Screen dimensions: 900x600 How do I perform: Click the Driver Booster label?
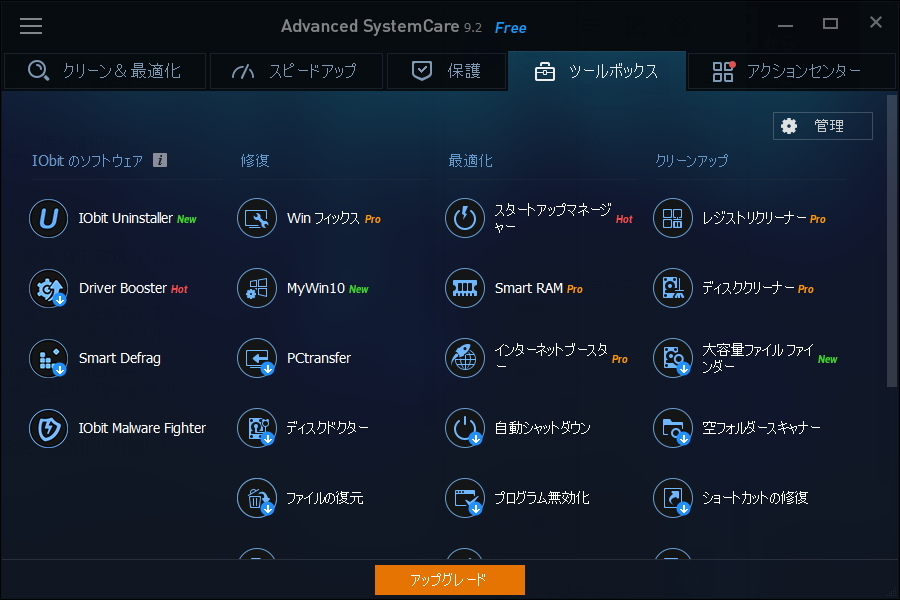click(123, 288)
